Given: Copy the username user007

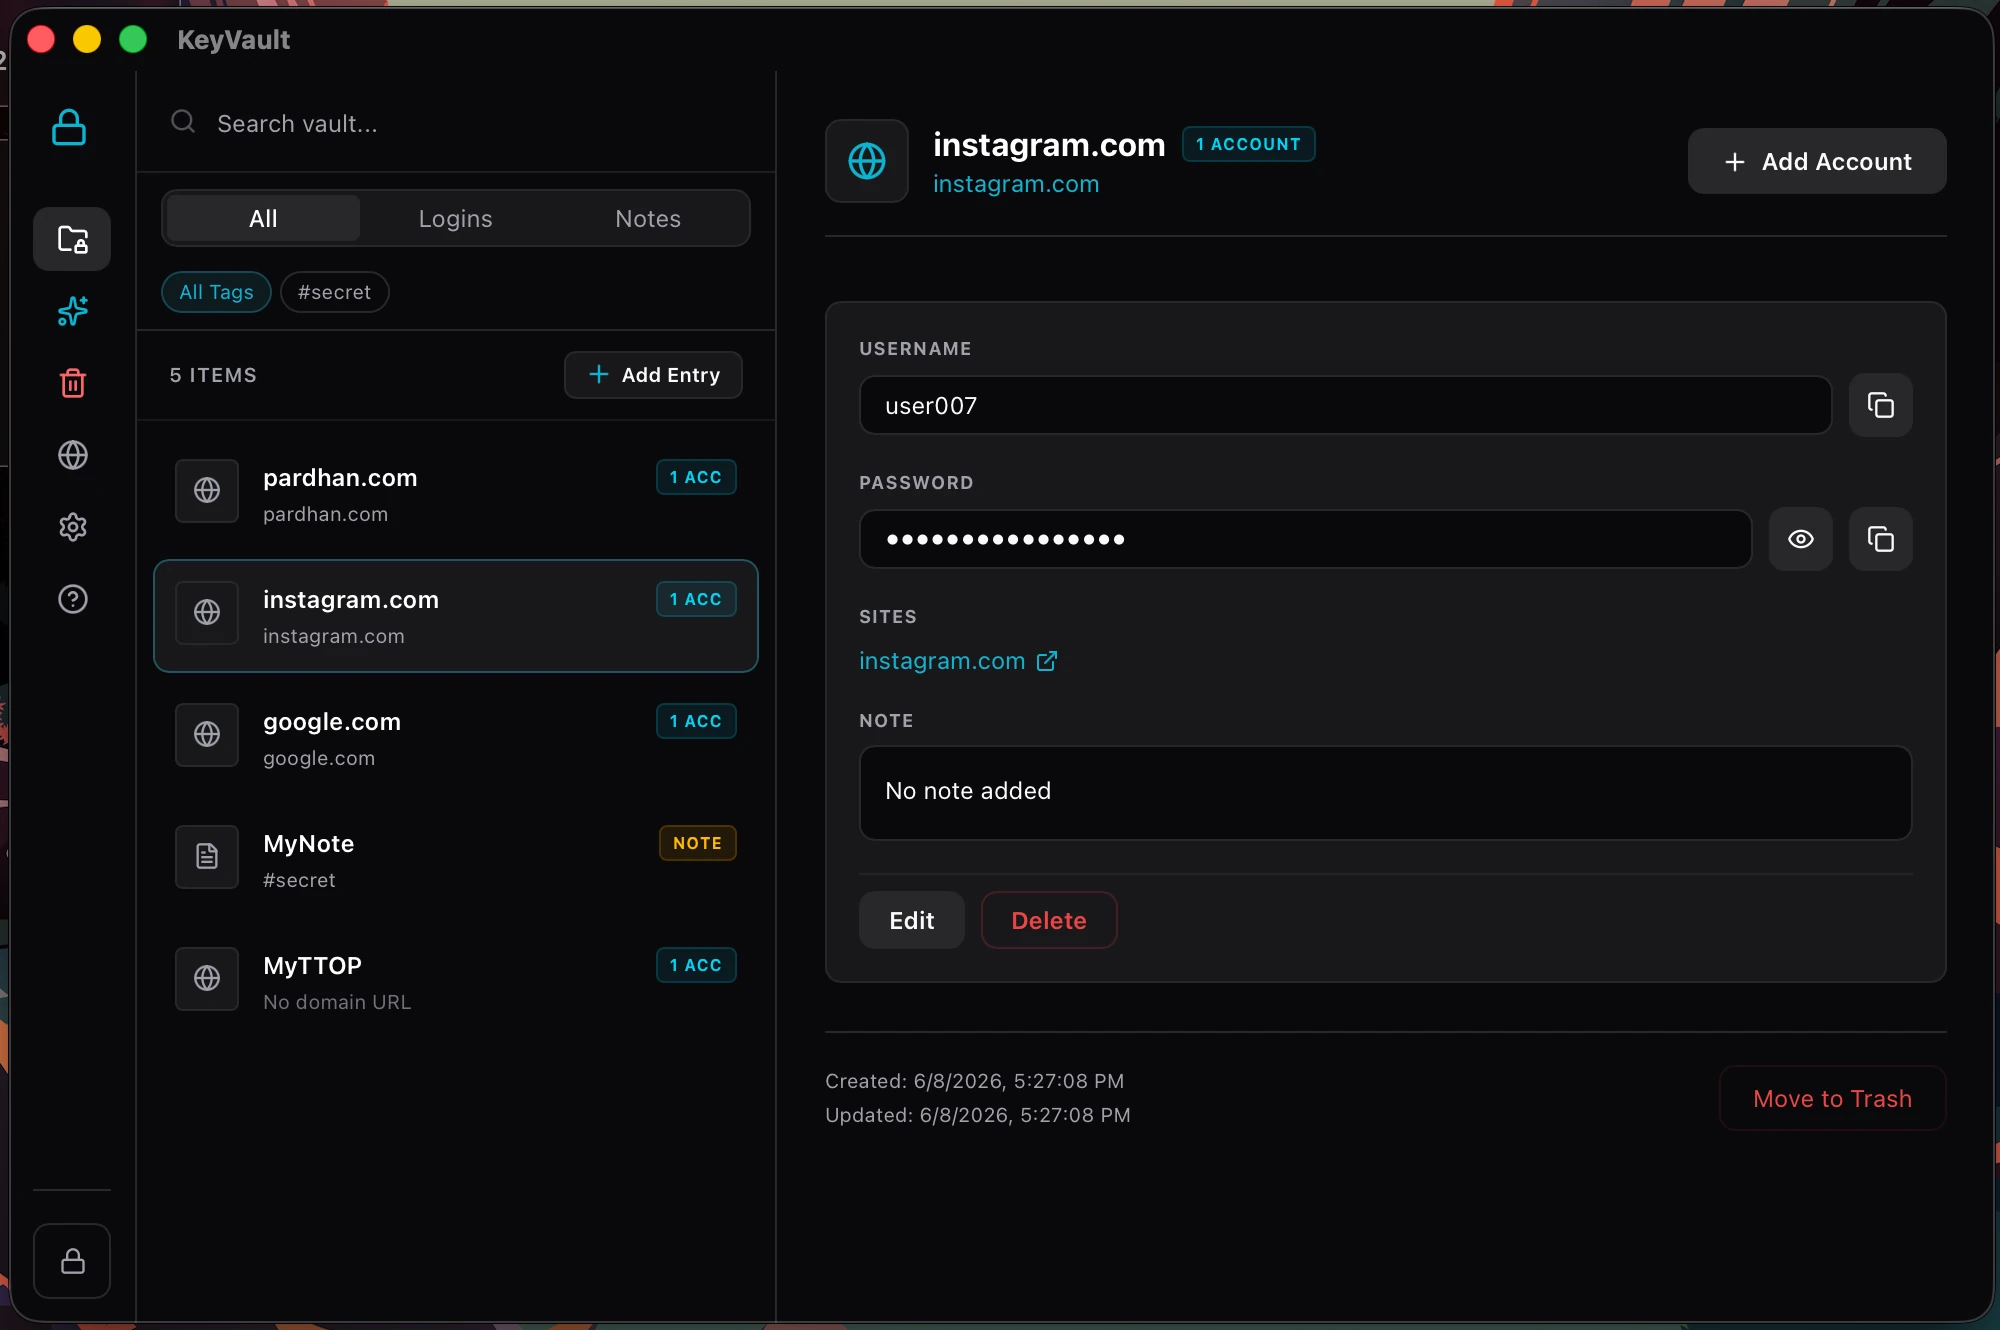Looking at the screenshot, I should pos(1880,405).
